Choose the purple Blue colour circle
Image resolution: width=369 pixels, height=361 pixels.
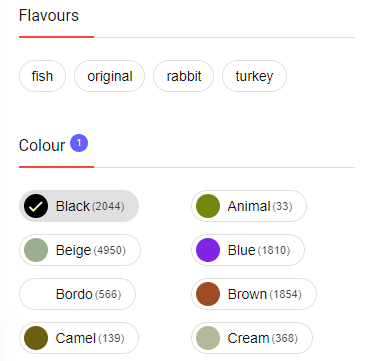(x=208, y=250)
